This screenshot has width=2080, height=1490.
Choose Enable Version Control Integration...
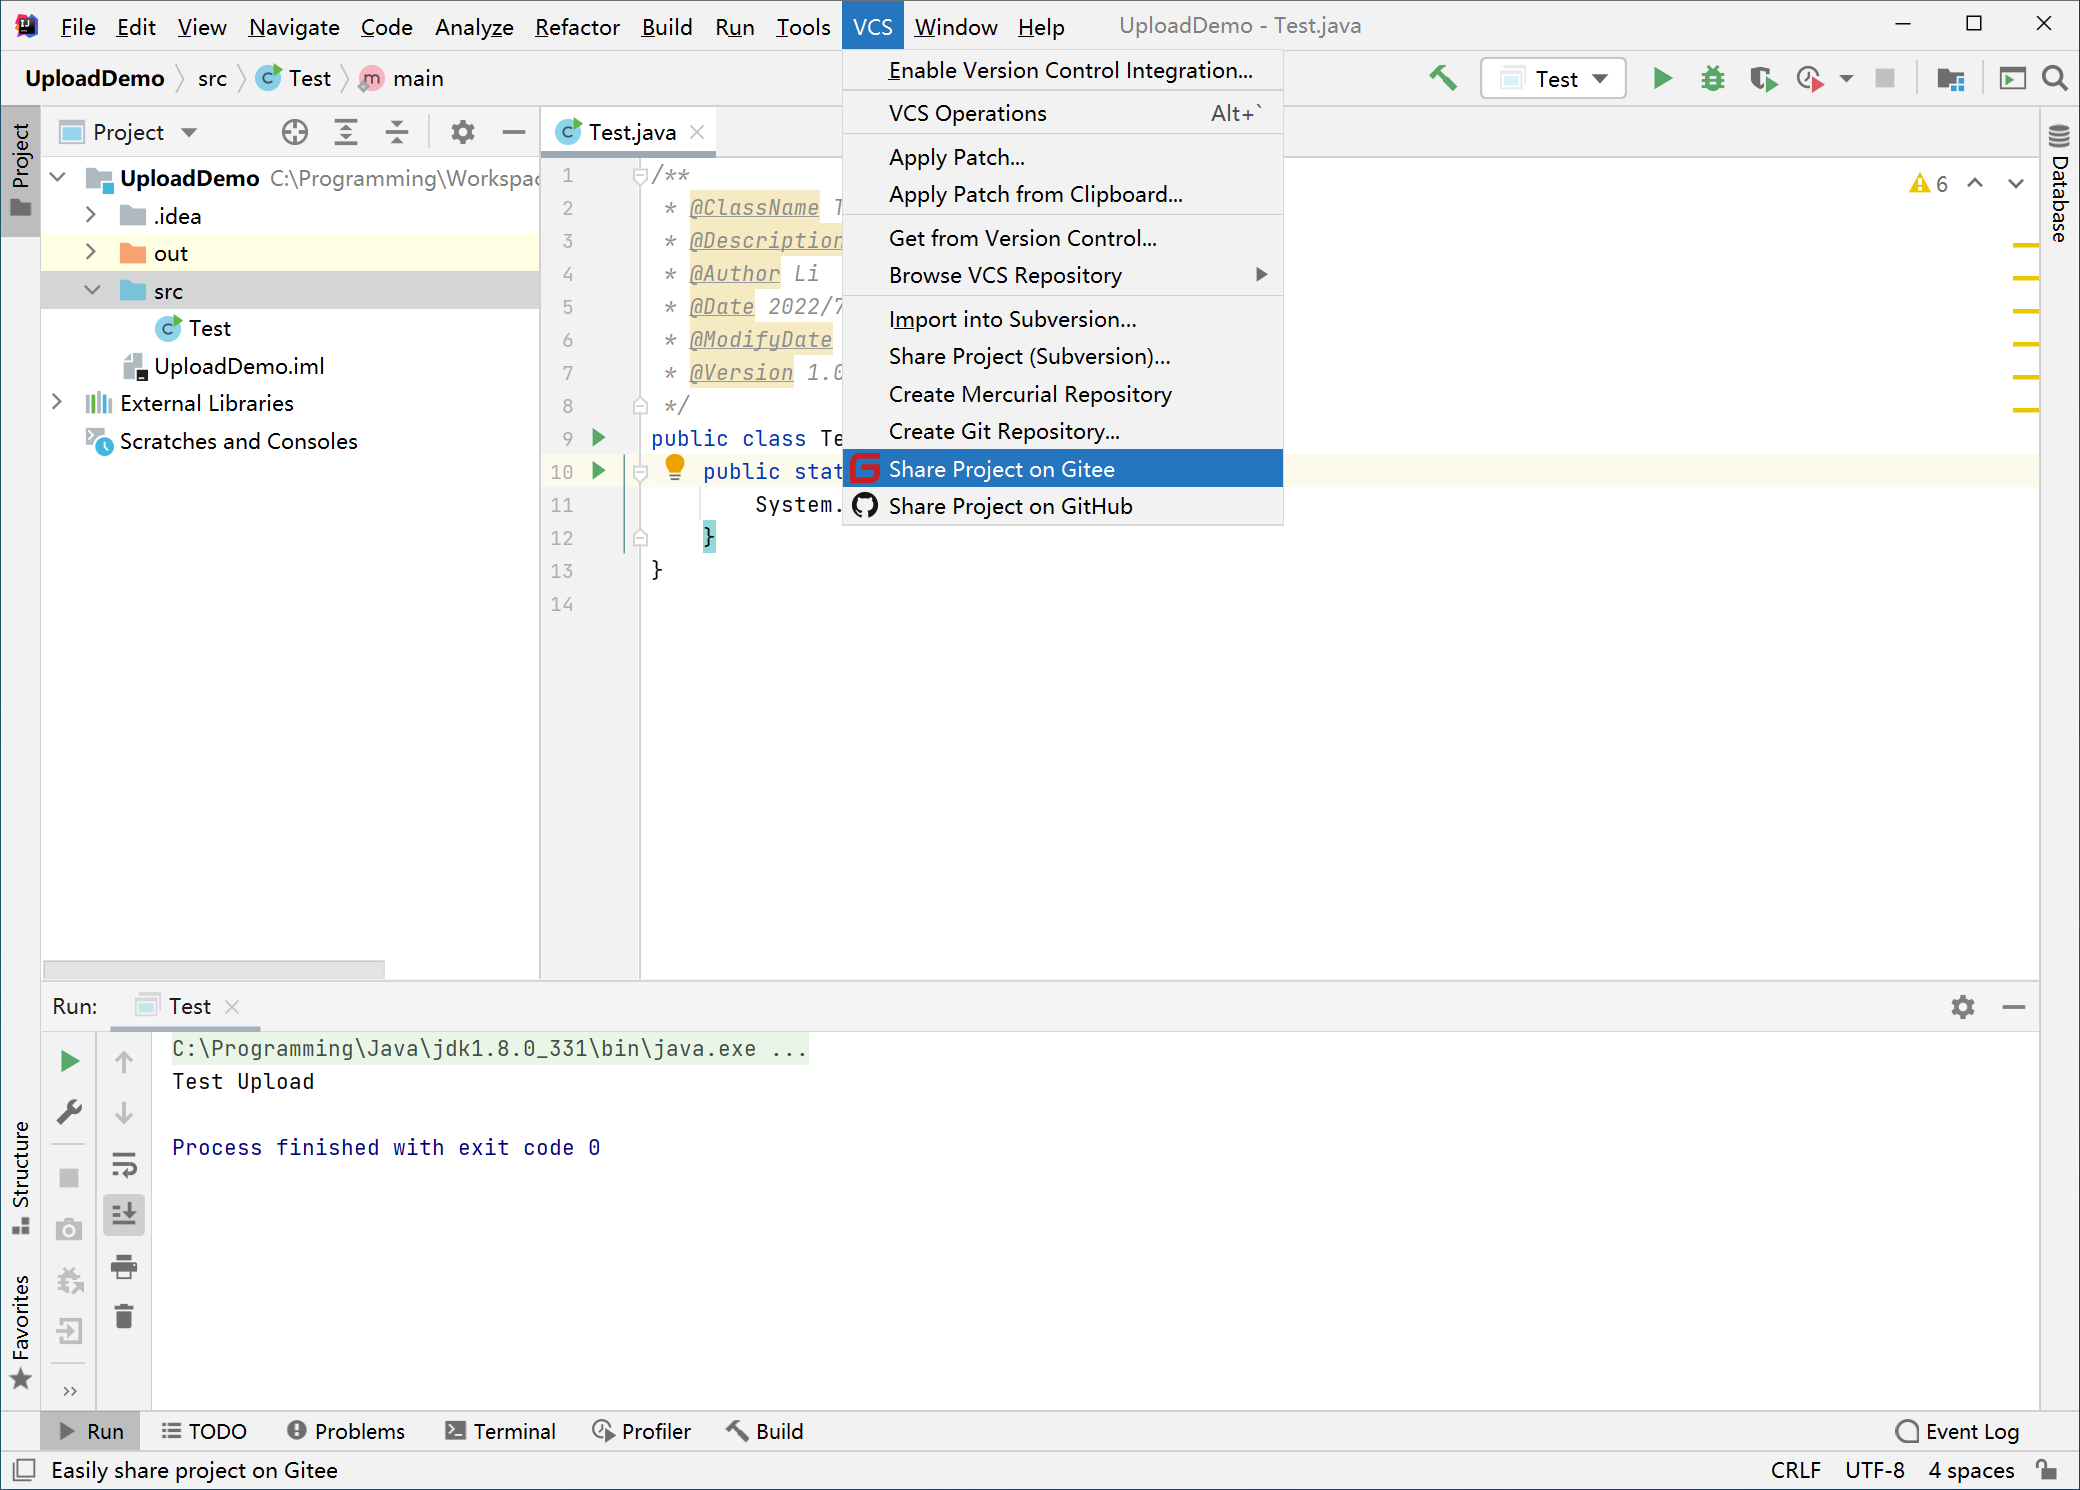point(1062,70)
